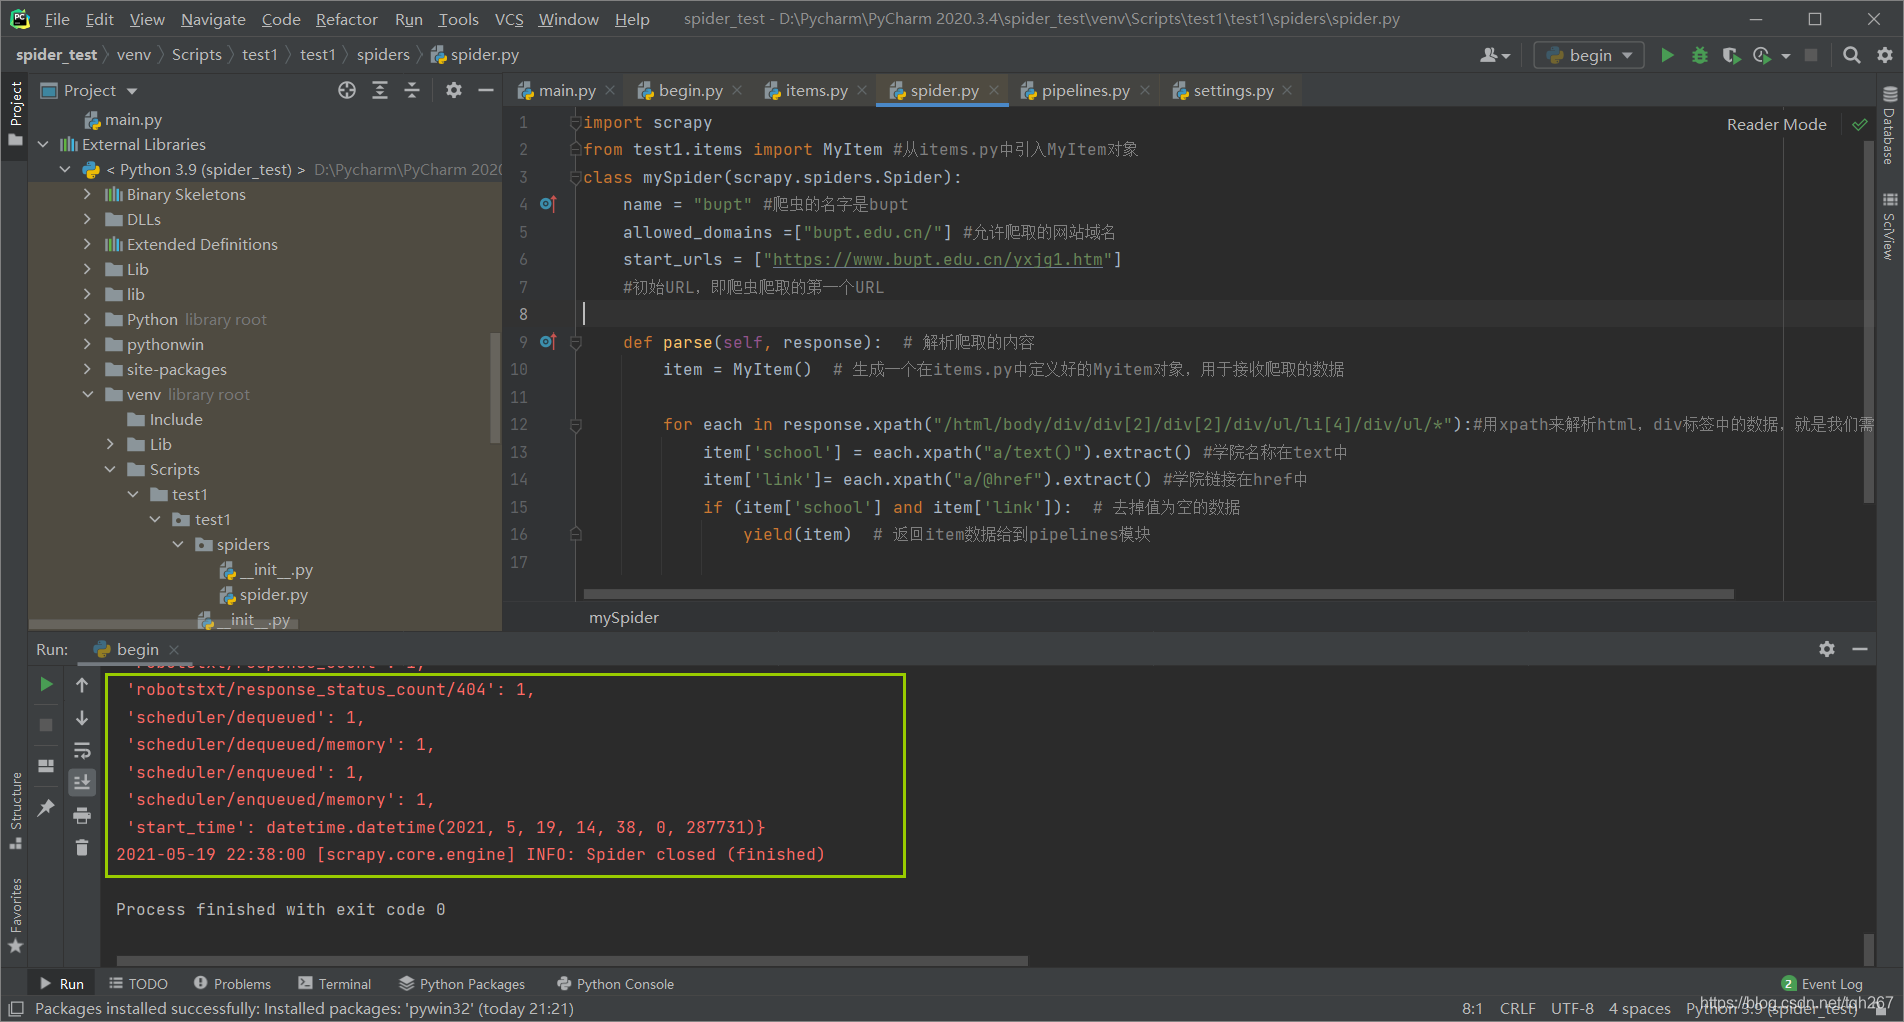1904x1022 pixels.
Task: Switch to the settings.py editor tab
Action: (x=1233, y=91)
